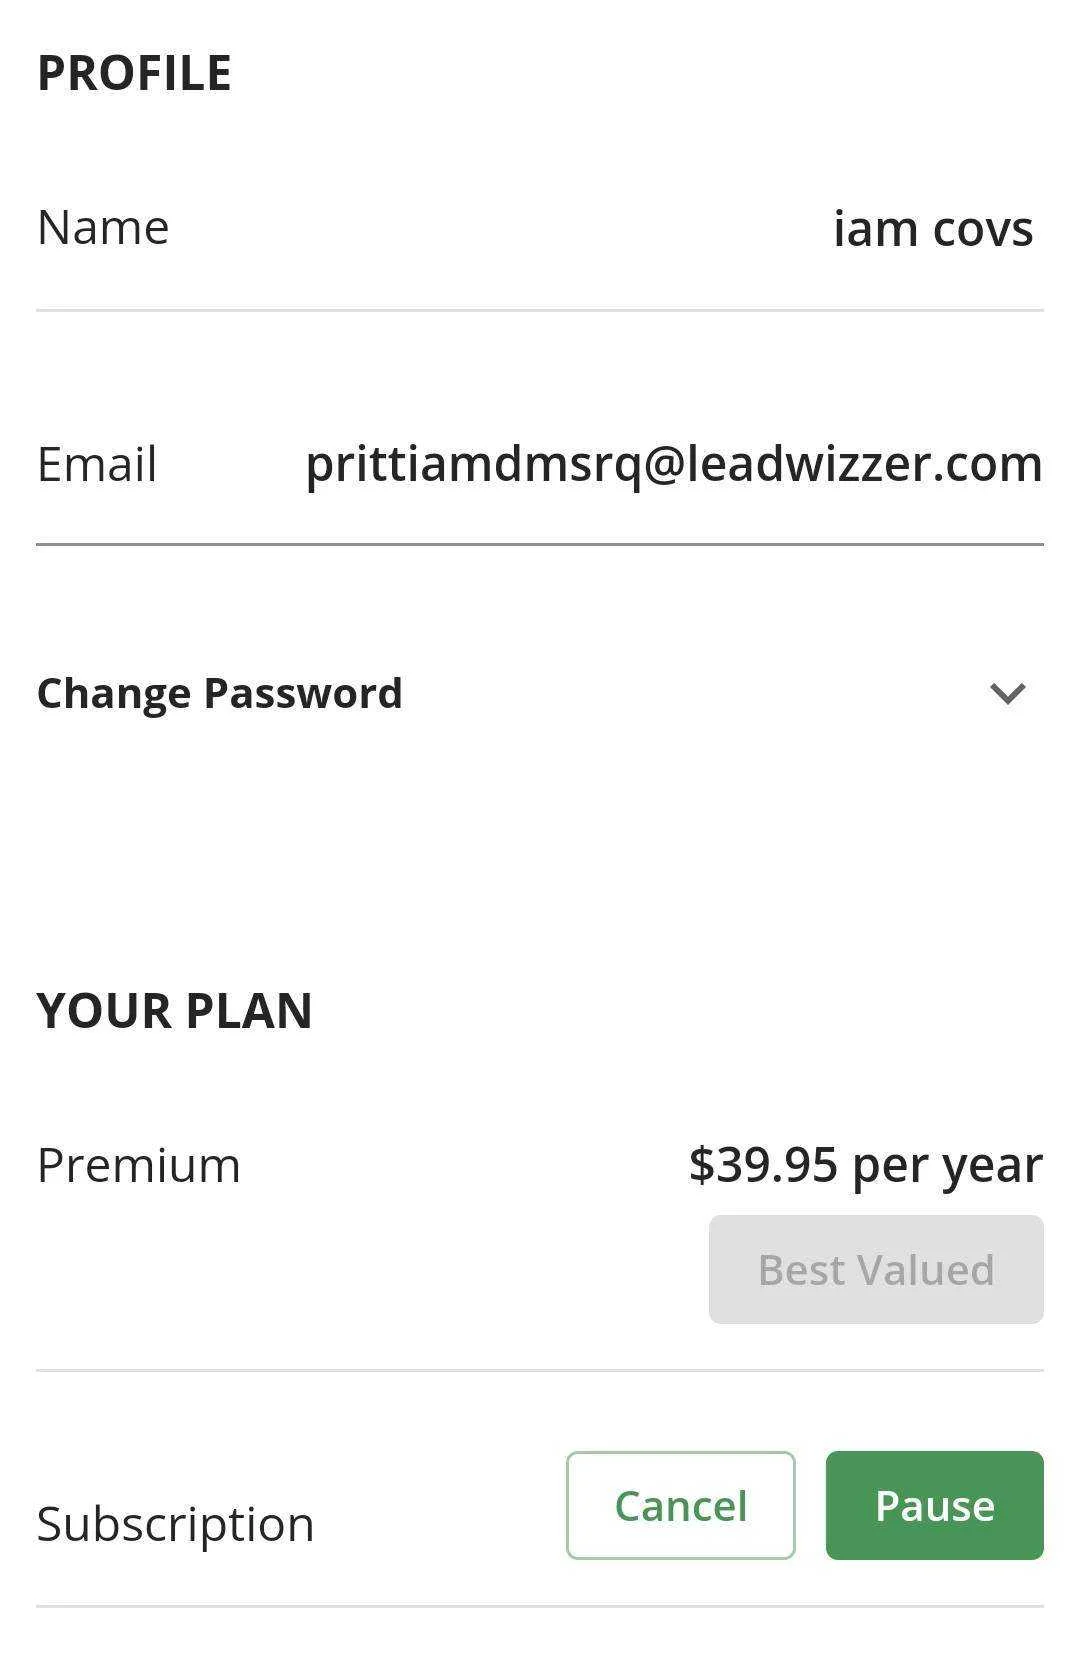The image size is (1080, 1672).
Task: Click the Name field label
Action: (x=103, y=228)
